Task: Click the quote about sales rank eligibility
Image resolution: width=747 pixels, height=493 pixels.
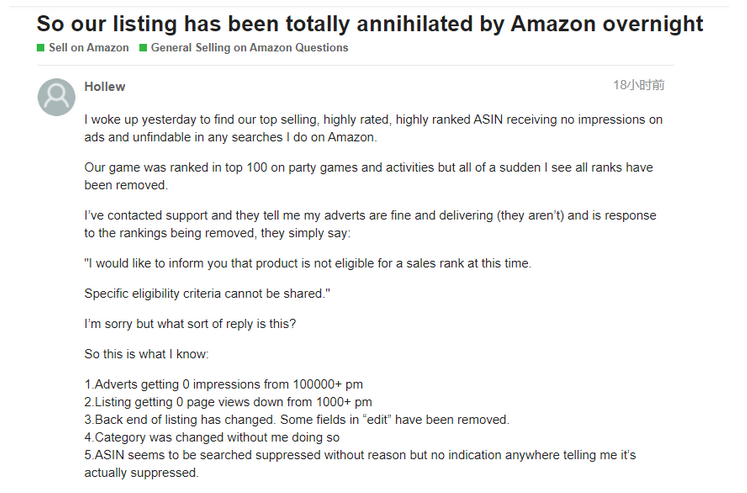Action: point(308,263)
